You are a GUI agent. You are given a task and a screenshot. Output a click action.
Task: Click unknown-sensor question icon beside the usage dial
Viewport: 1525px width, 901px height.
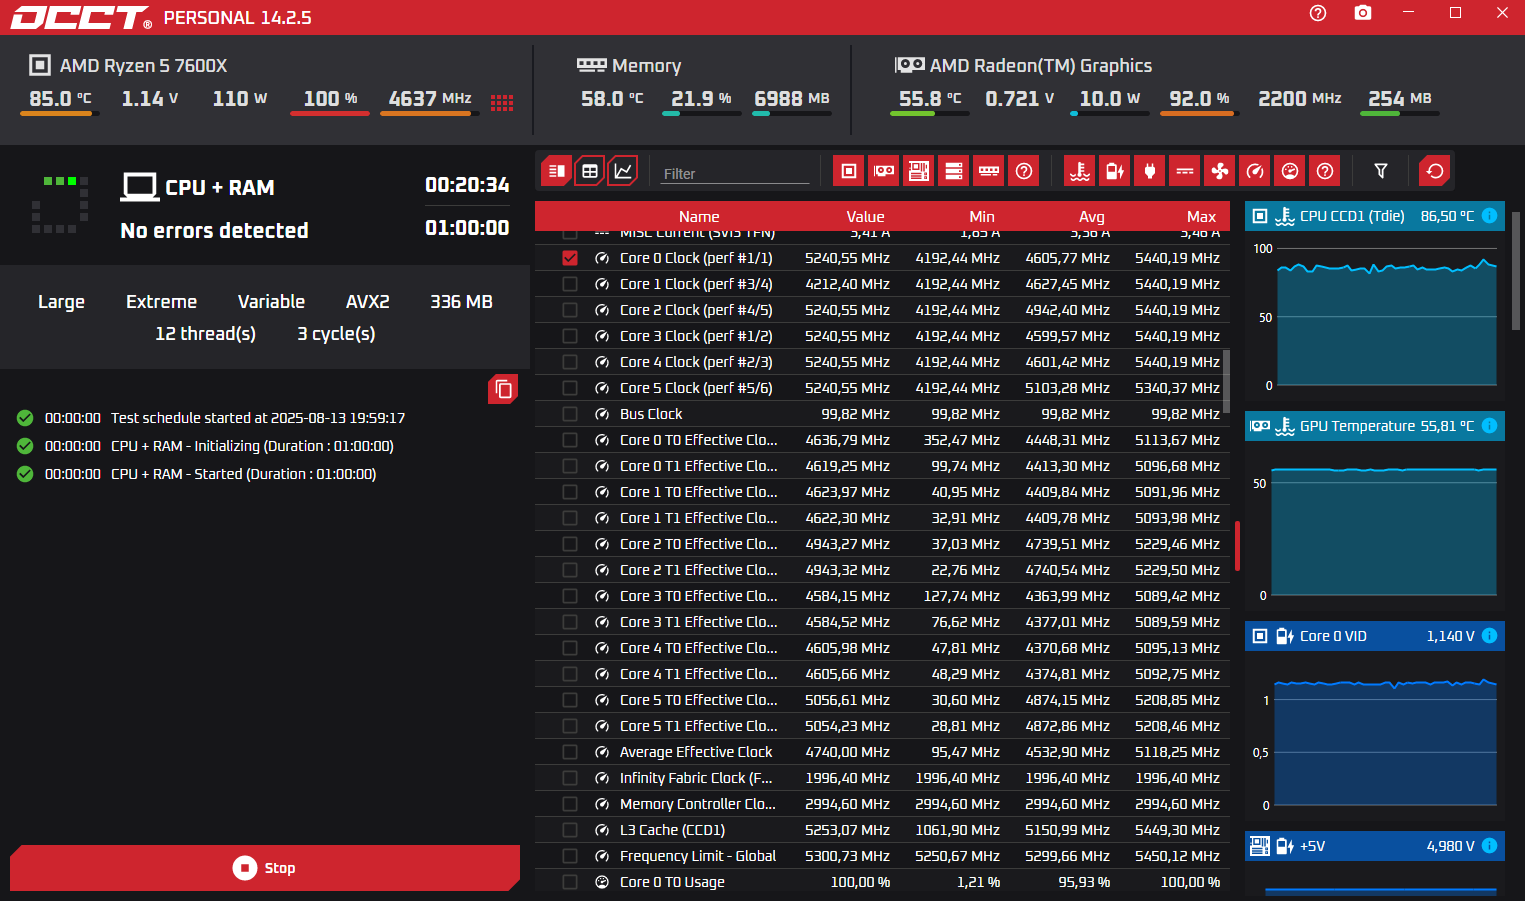tap(1325, 171)
